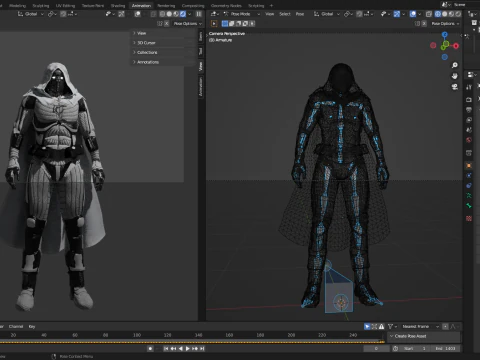Click the Z axis on navigation gizmo

coord(445,35)
